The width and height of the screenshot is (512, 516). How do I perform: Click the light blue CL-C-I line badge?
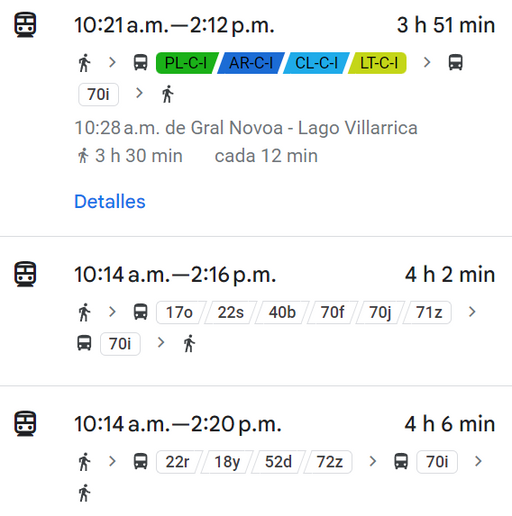tap(316, 63)
